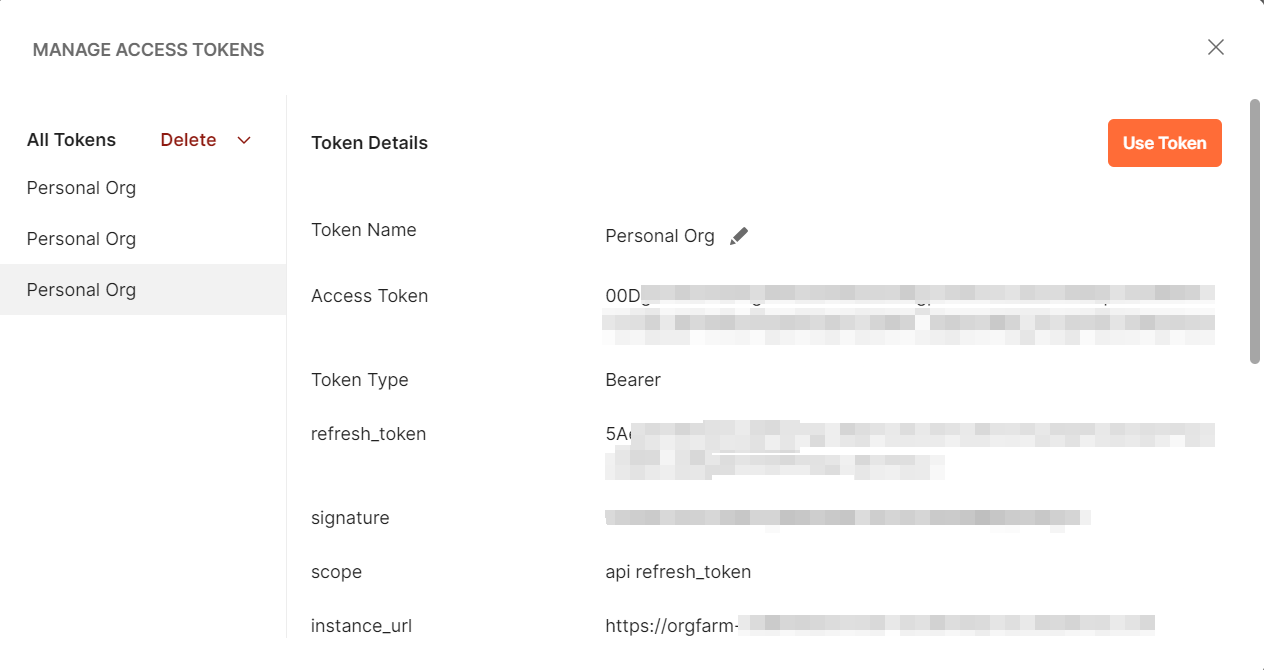The height and width of the screenshot is (670, 1264).
Task: Select the second Personal Org token
Action: click(x=81, y=239)
